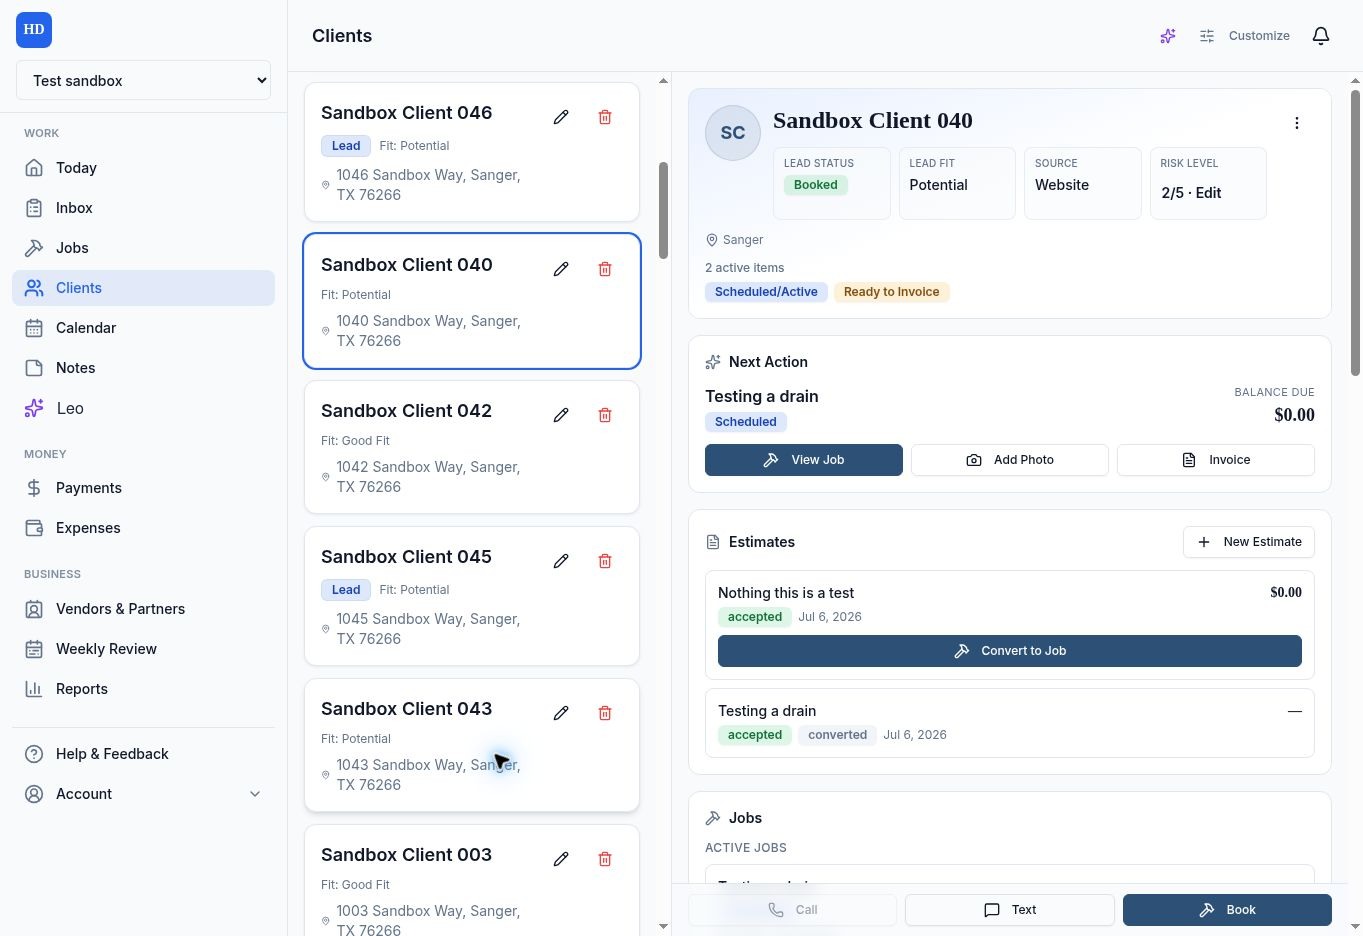Delete Sandbox Client 042 via trash icon

point(605,415)
